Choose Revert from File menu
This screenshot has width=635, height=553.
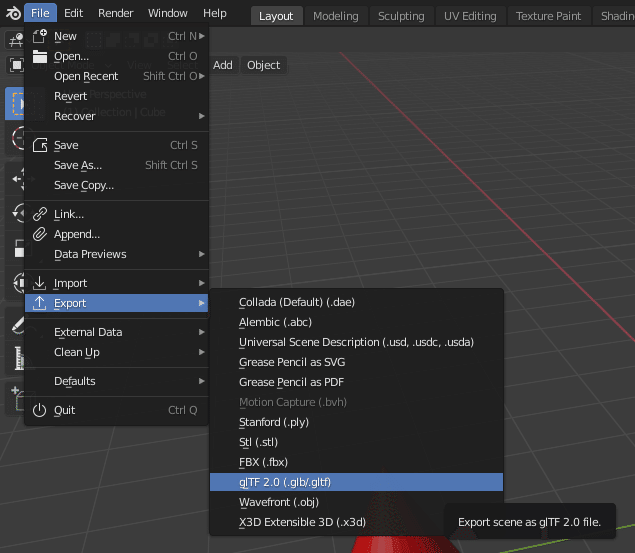point(117,96)
